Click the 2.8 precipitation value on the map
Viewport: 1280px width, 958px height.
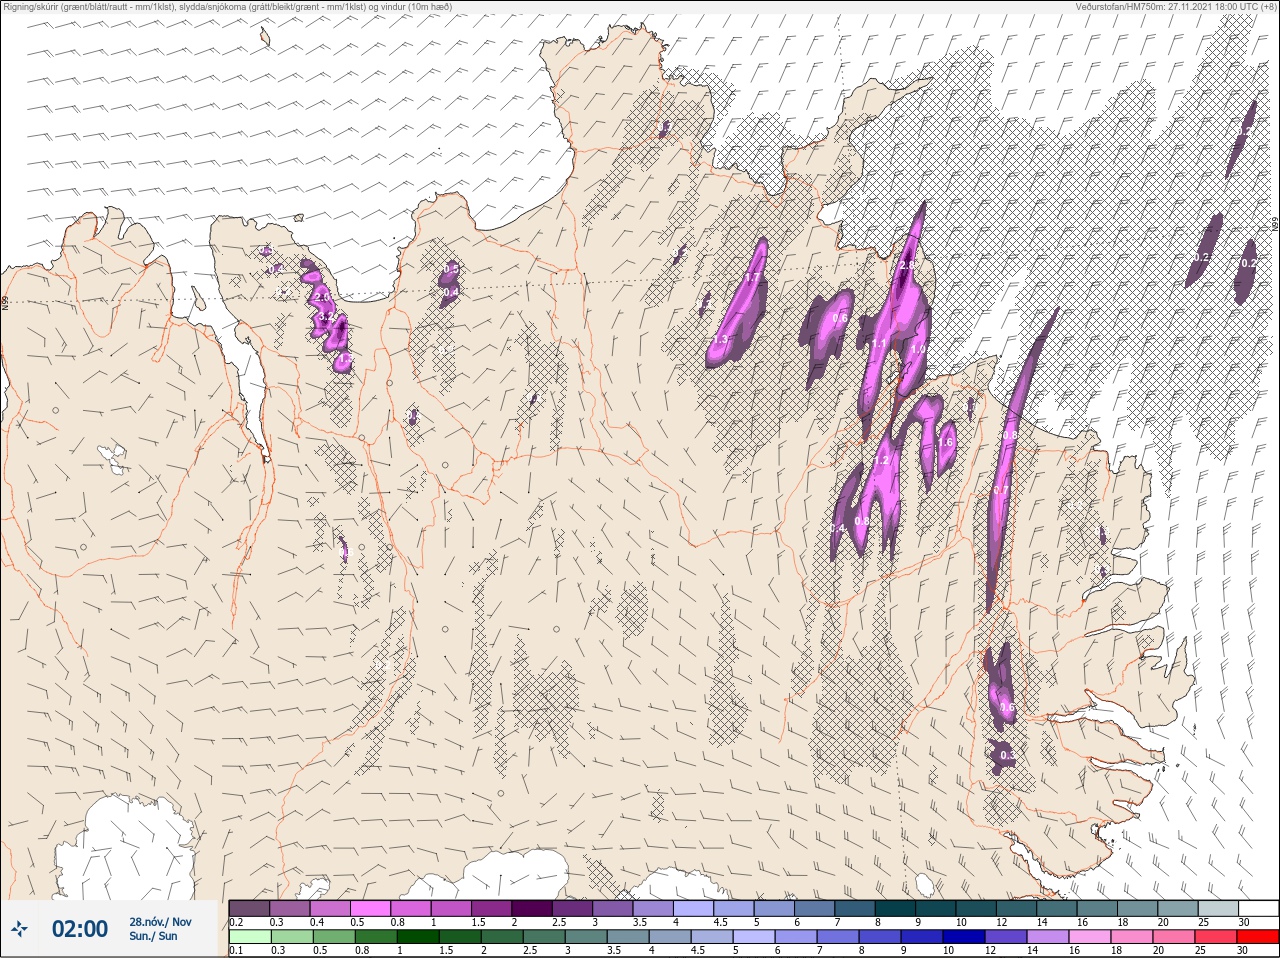907,265
